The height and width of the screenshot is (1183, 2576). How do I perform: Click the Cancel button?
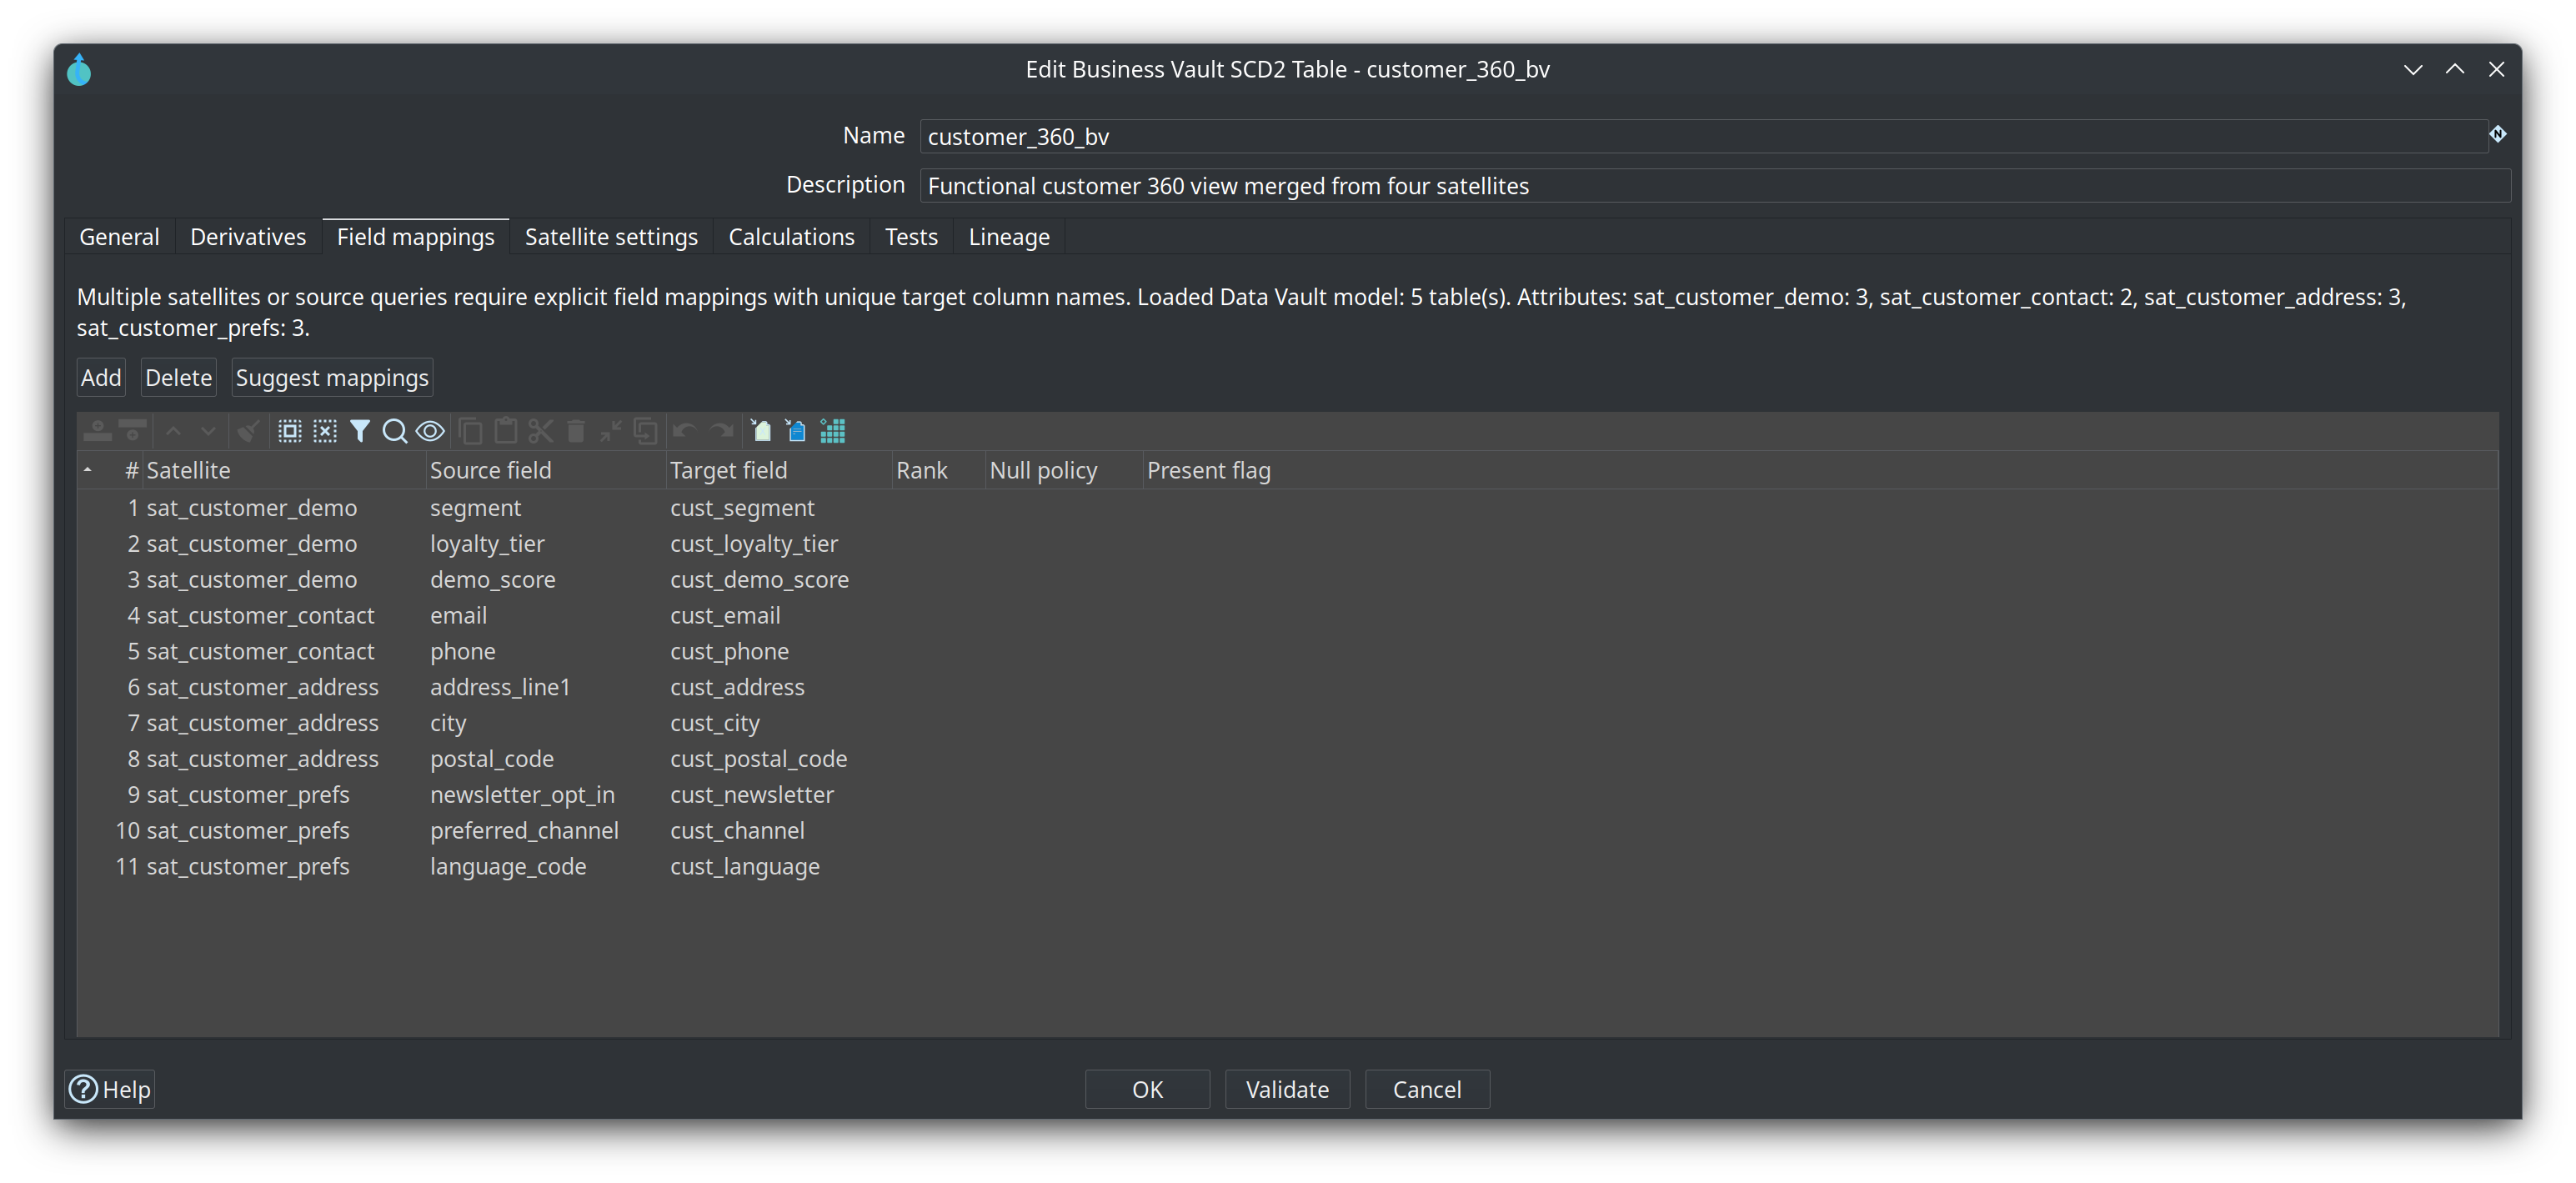pyautogui.click(x=1427, y=1089)
